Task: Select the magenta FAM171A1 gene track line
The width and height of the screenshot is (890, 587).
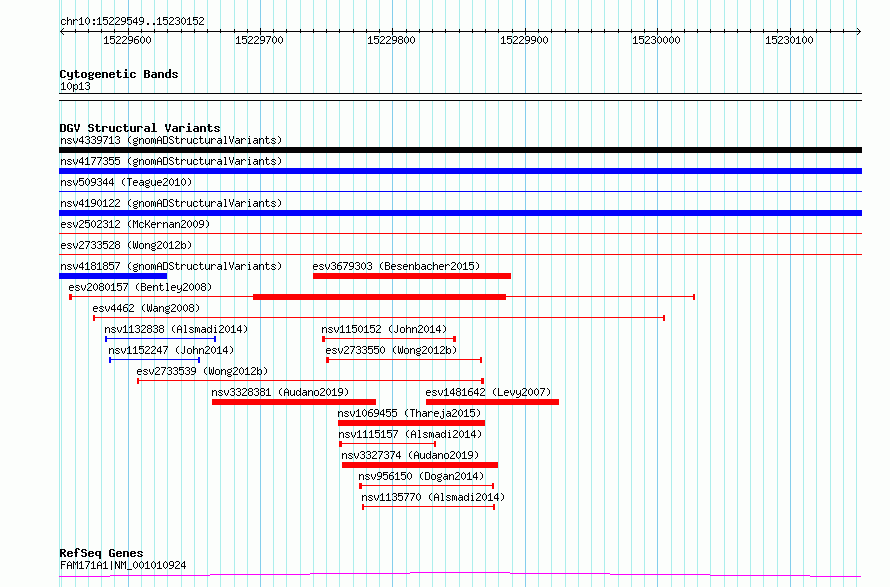Action: pyautogui.click(x=460, y=575)
